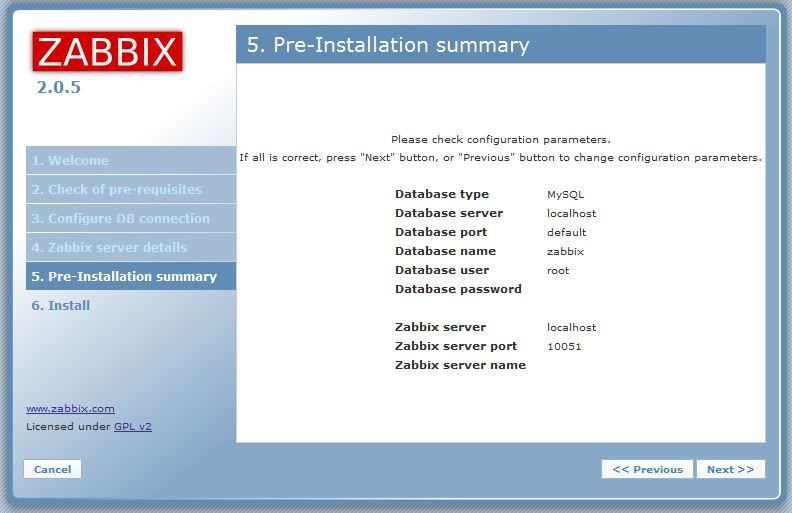Click the version number 2.0.5
792x513 pixels.
tap(59, 87)
